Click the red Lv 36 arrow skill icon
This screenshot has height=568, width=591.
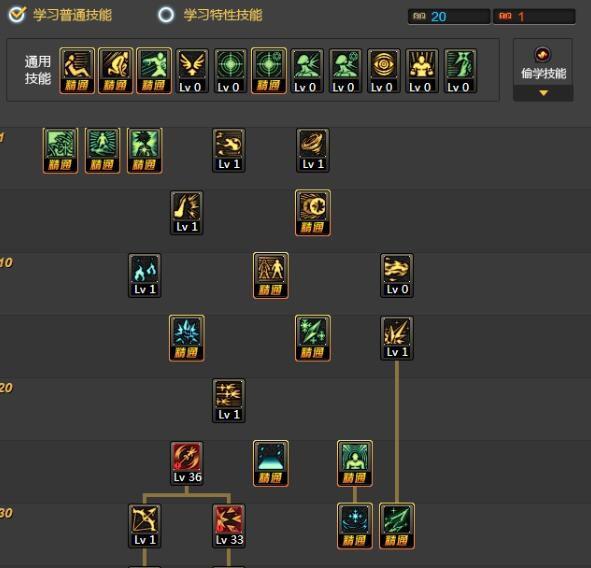[x=187, y=463]
